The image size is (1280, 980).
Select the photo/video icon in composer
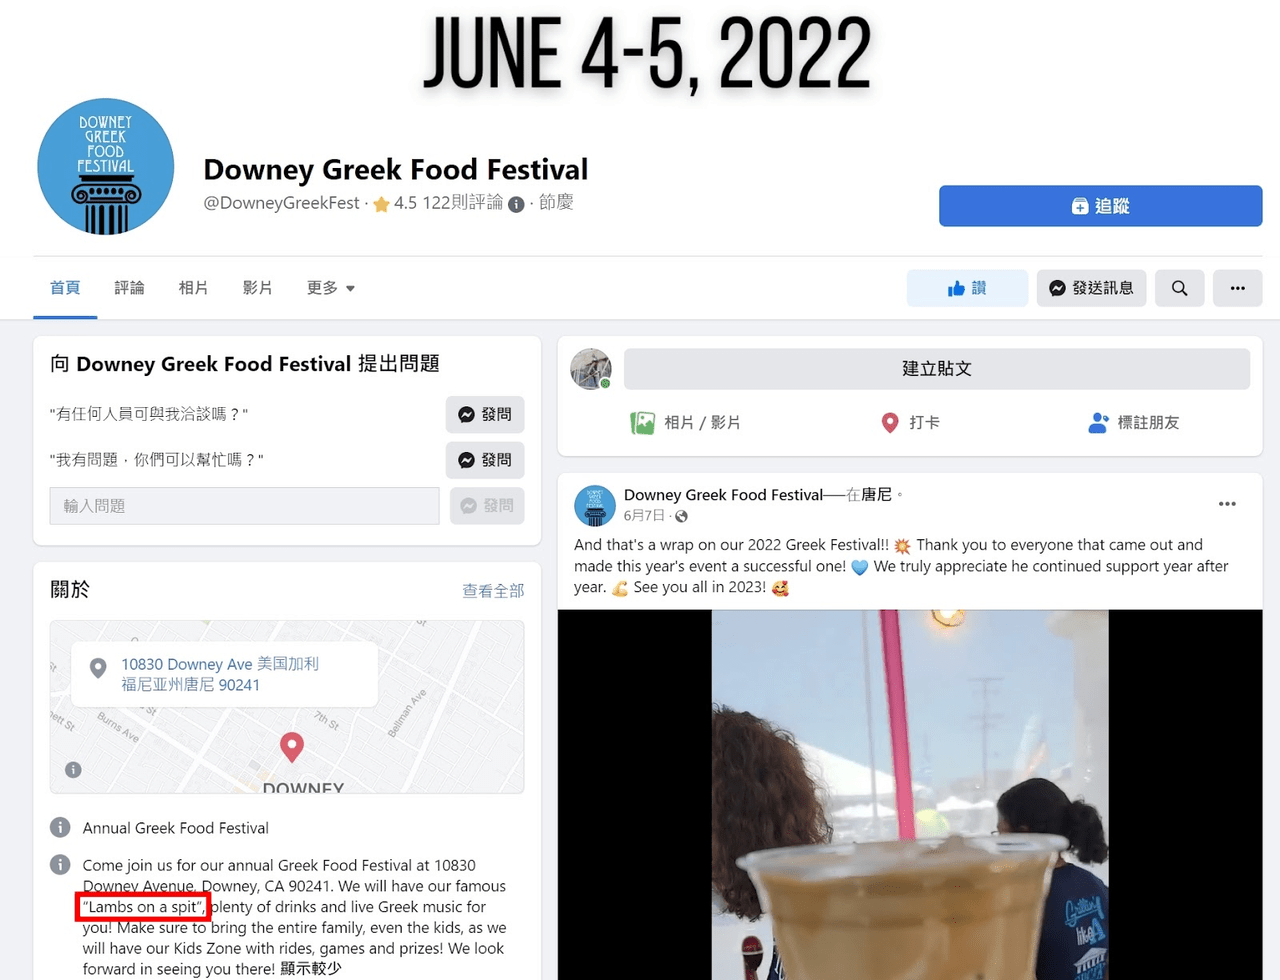coord(642,423)
